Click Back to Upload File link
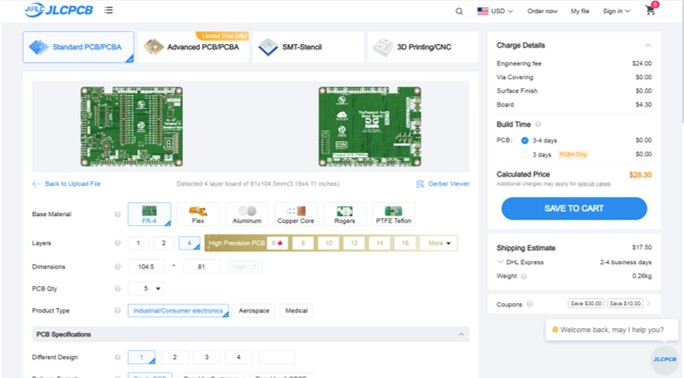Viewport: 684px width, 378px height. 73,184
